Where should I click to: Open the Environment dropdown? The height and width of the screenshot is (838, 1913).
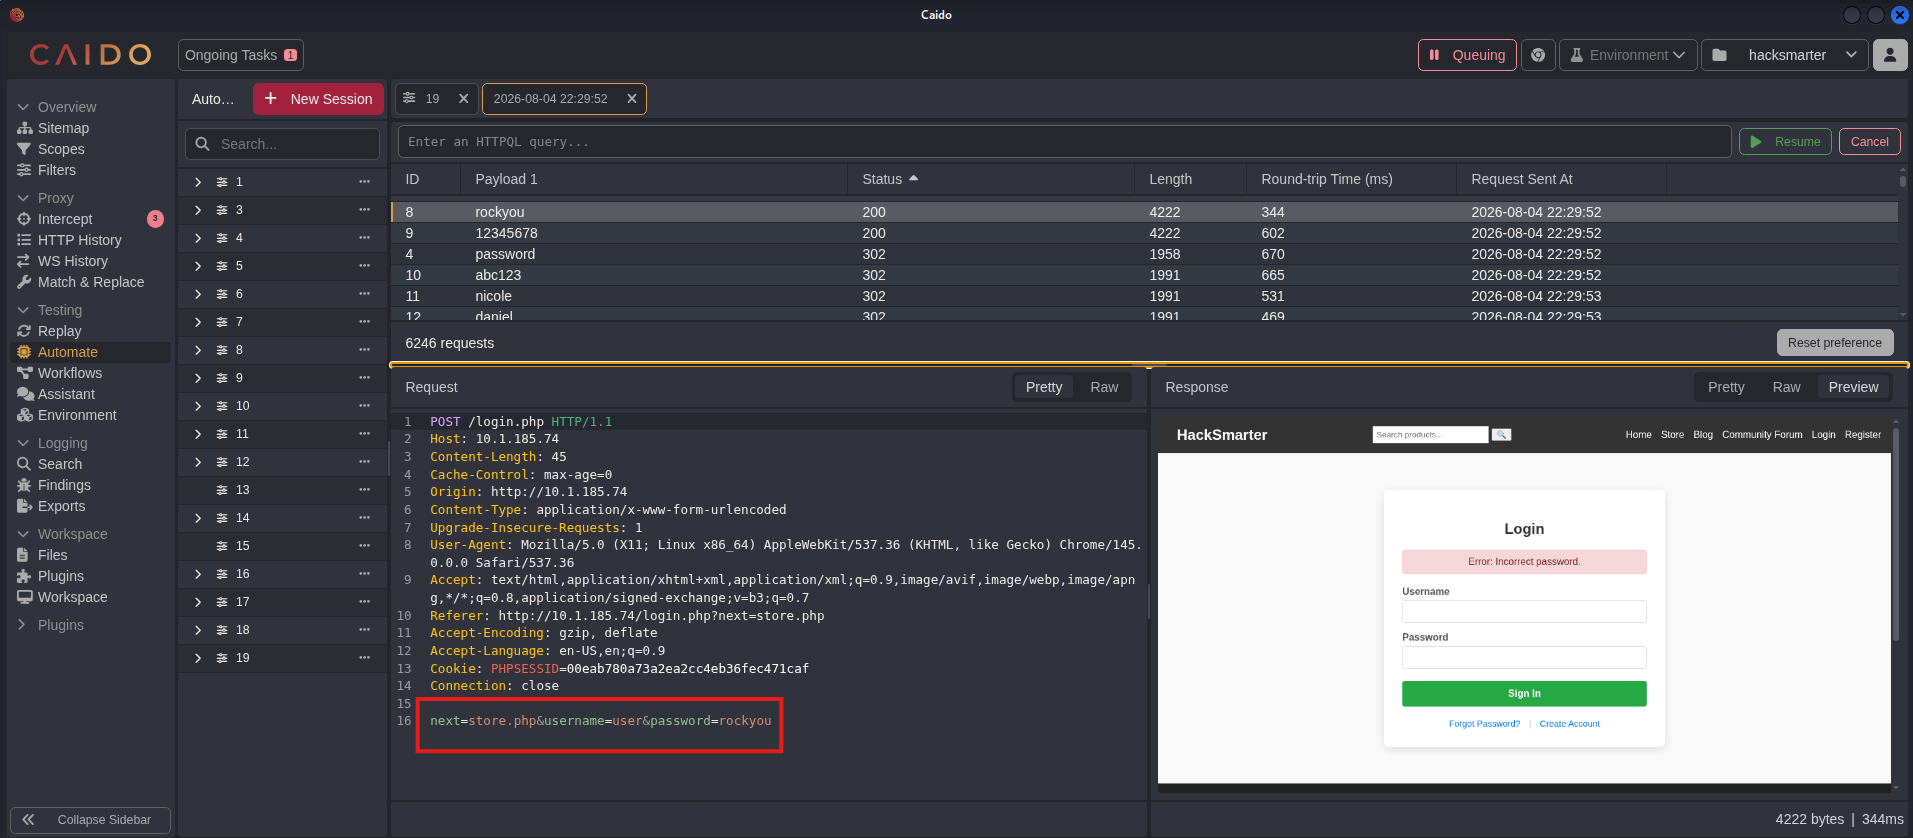point(1627,55)
